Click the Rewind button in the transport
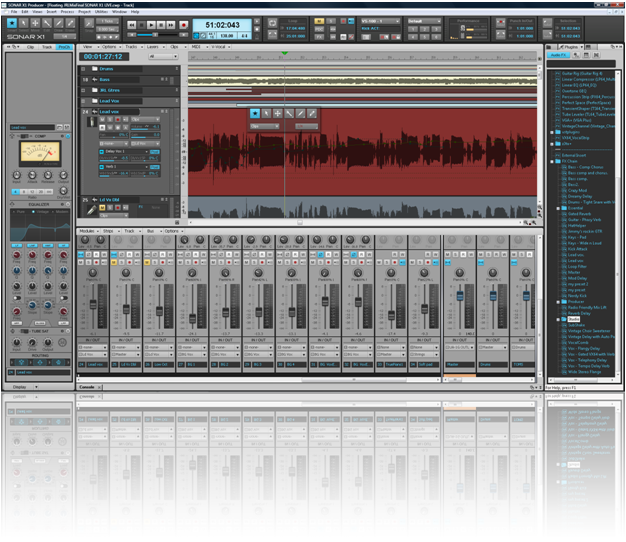 pyautogui.click(x=132, y=25)
